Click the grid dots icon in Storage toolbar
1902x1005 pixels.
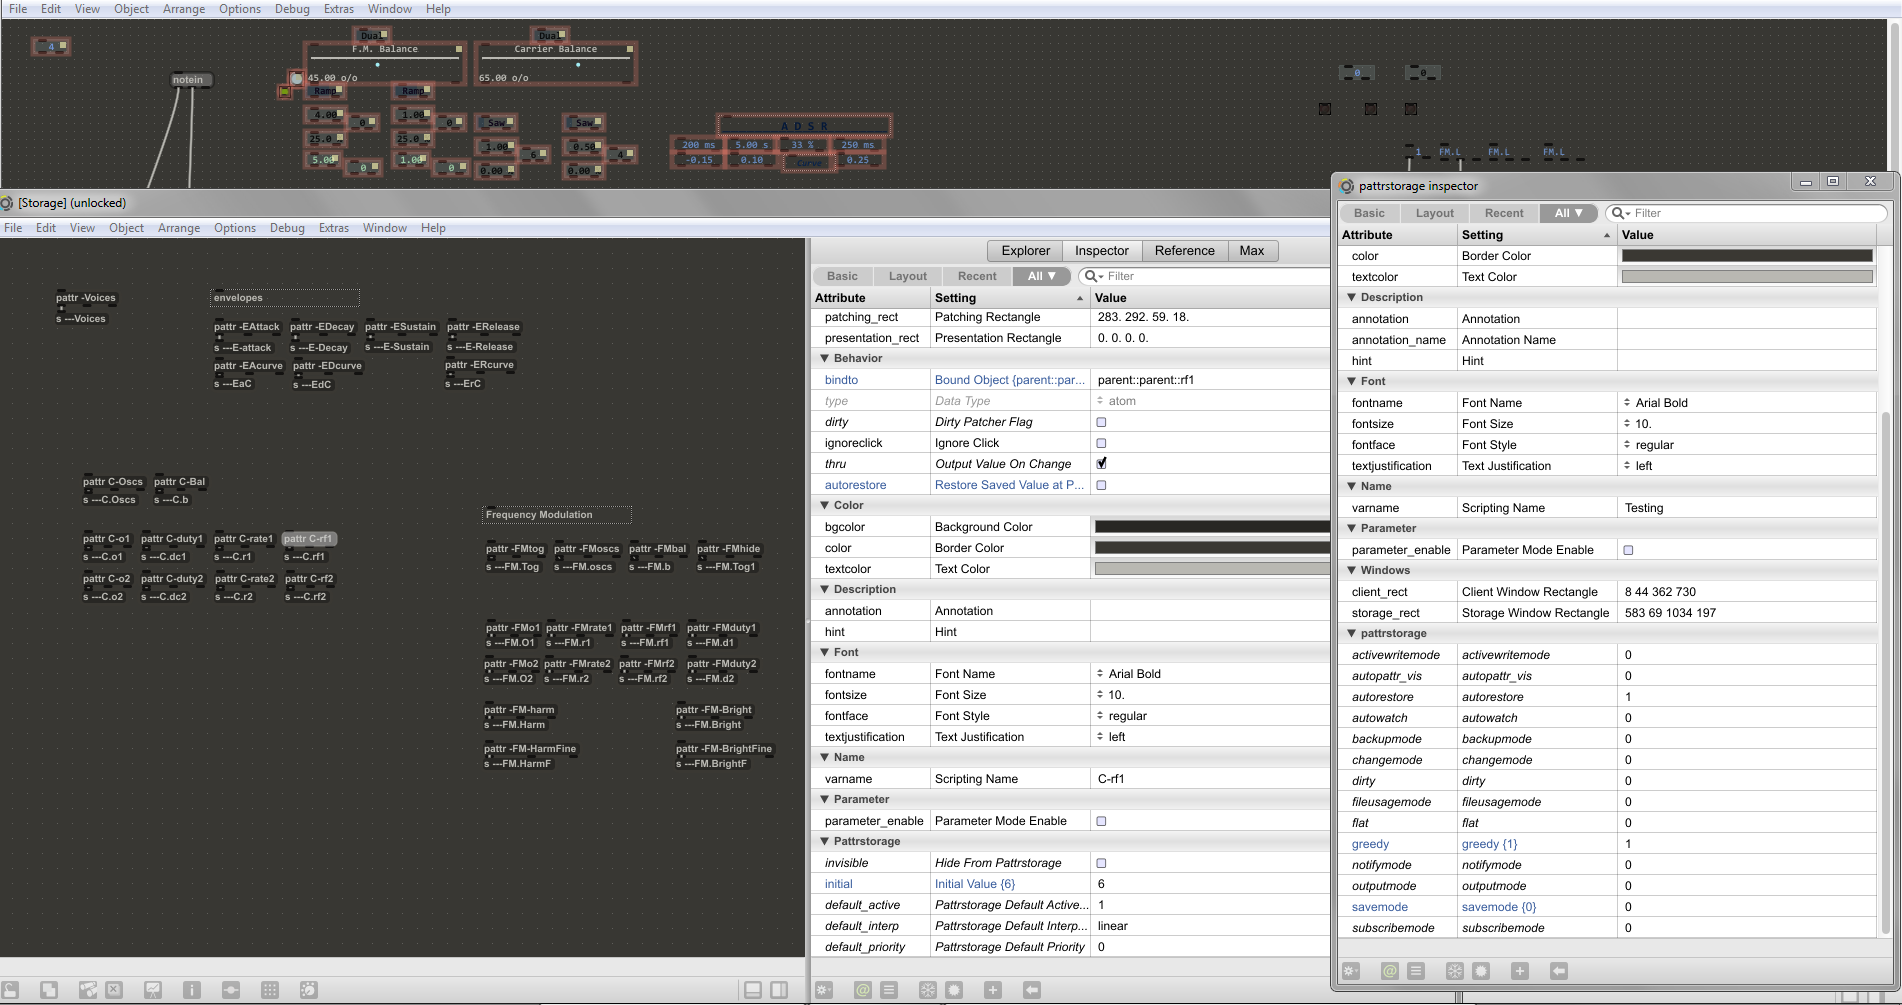270,990
